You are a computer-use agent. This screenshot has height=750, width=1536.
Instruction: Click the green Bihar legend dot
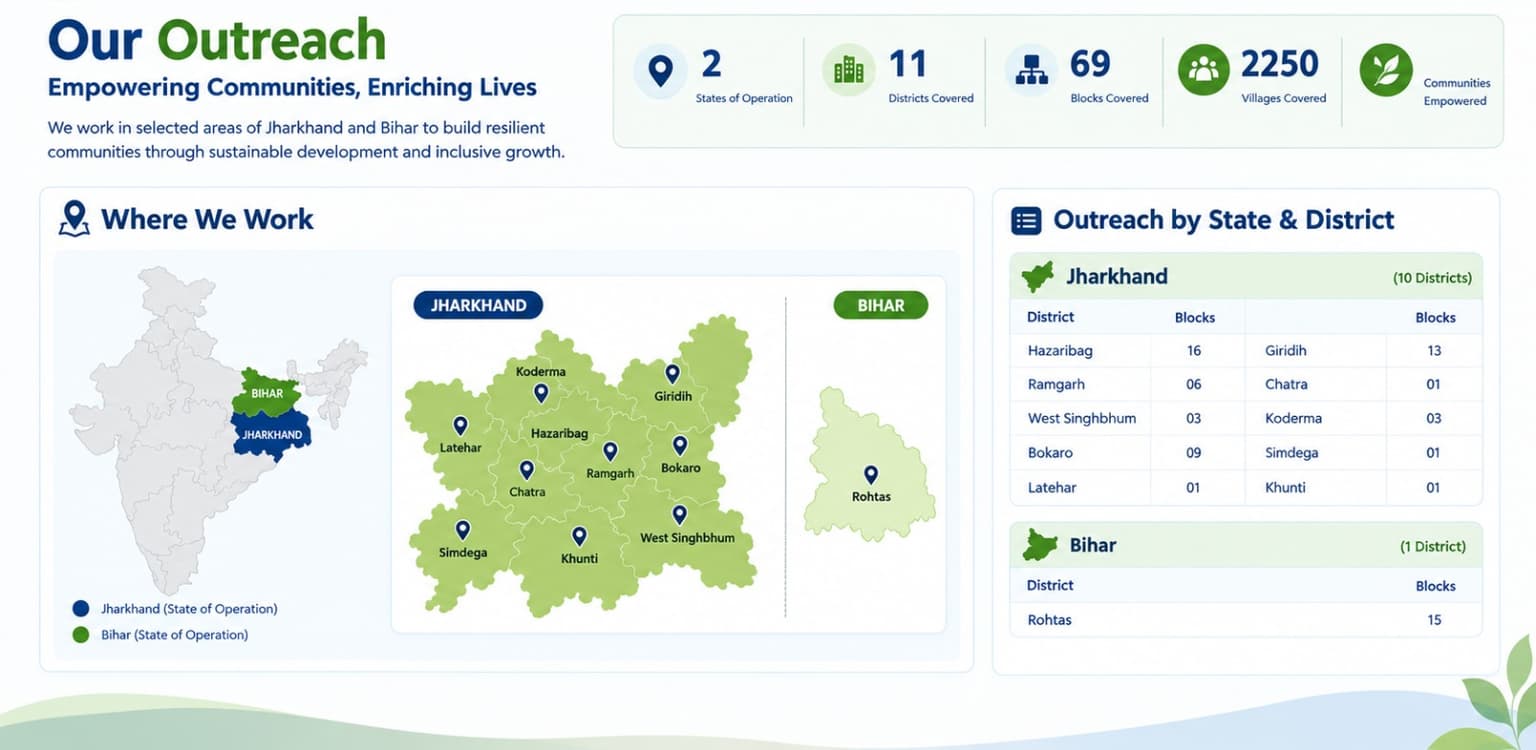(81, 634)
